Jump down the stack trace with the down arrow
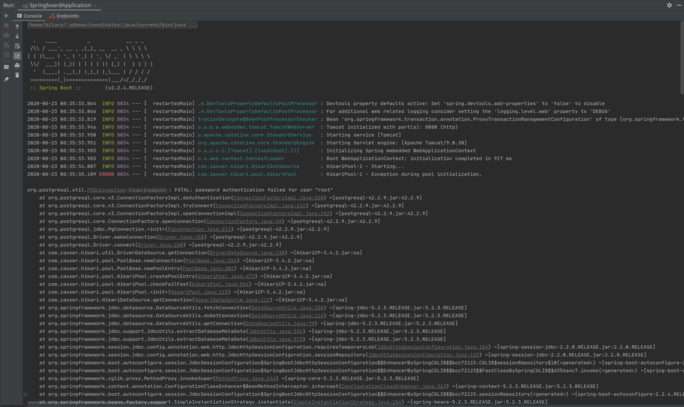684x407 pixels. [x=17, y=37]
